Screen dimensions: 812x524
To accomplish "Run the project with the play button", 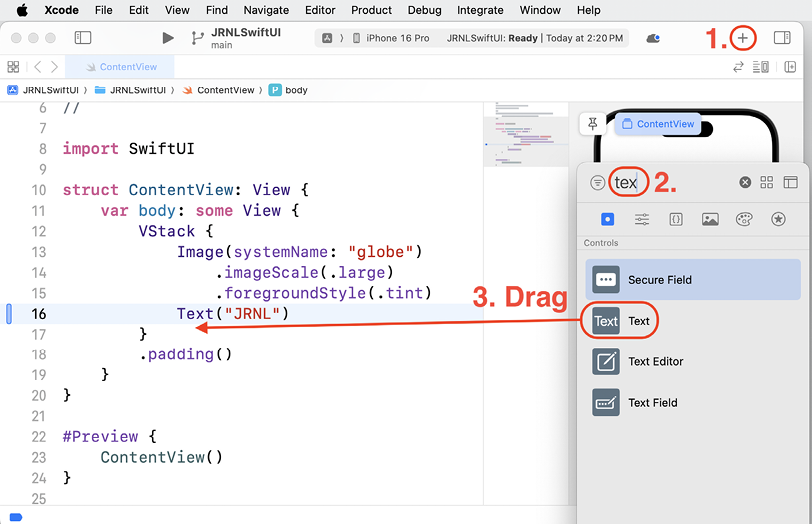I will 168,38.
